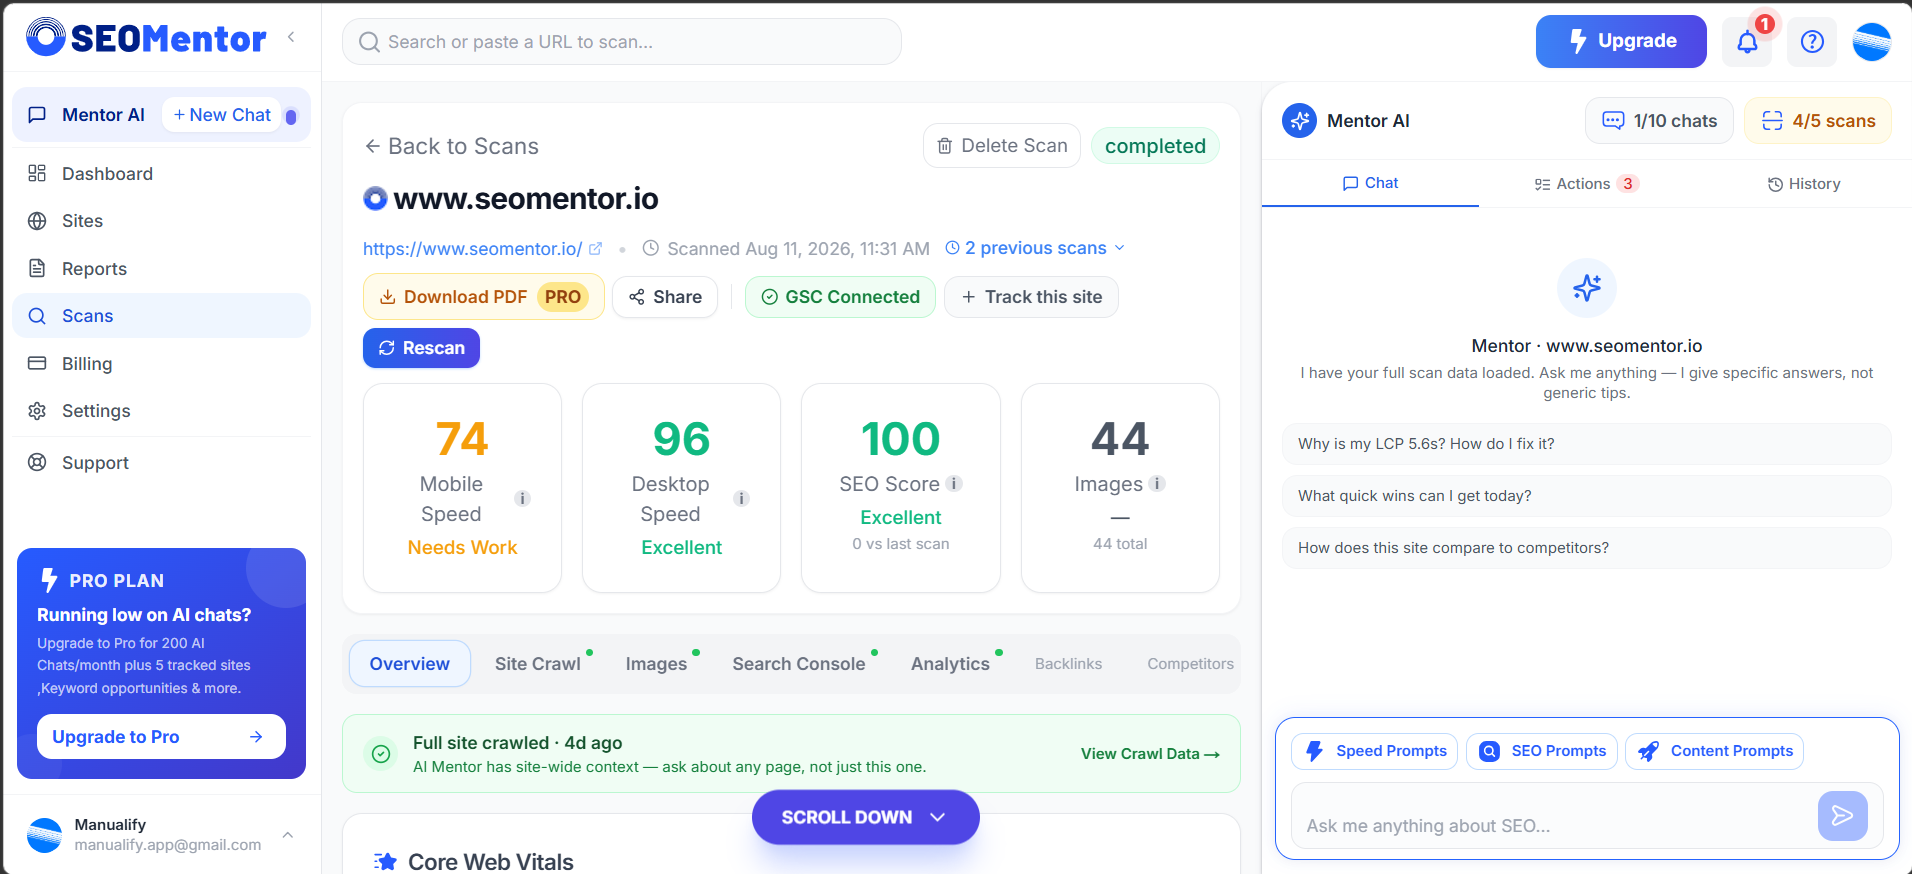The height and width of the screenshot is (874, 1912).
Task: Track this site
Action: [1031, 297]
